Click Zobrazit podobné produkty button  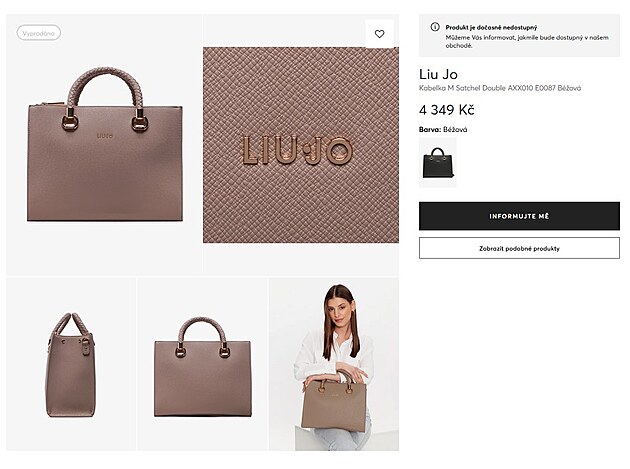[519, 248]
